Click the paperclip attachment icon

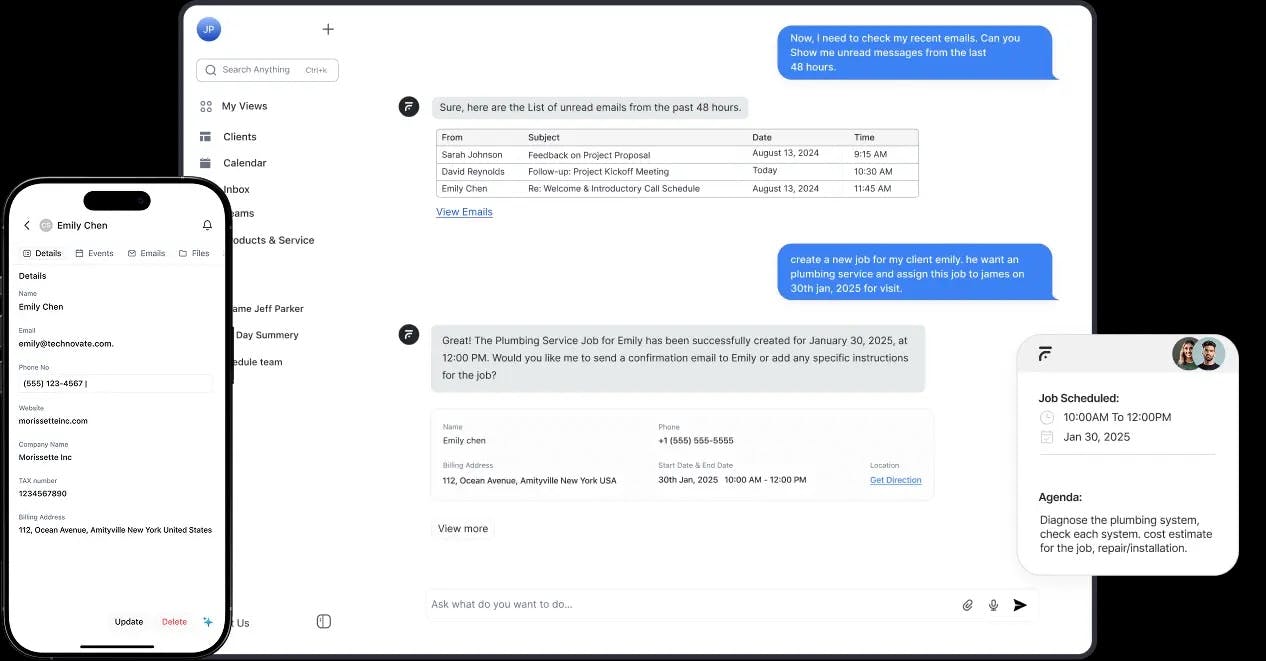(x=967, y=605)
